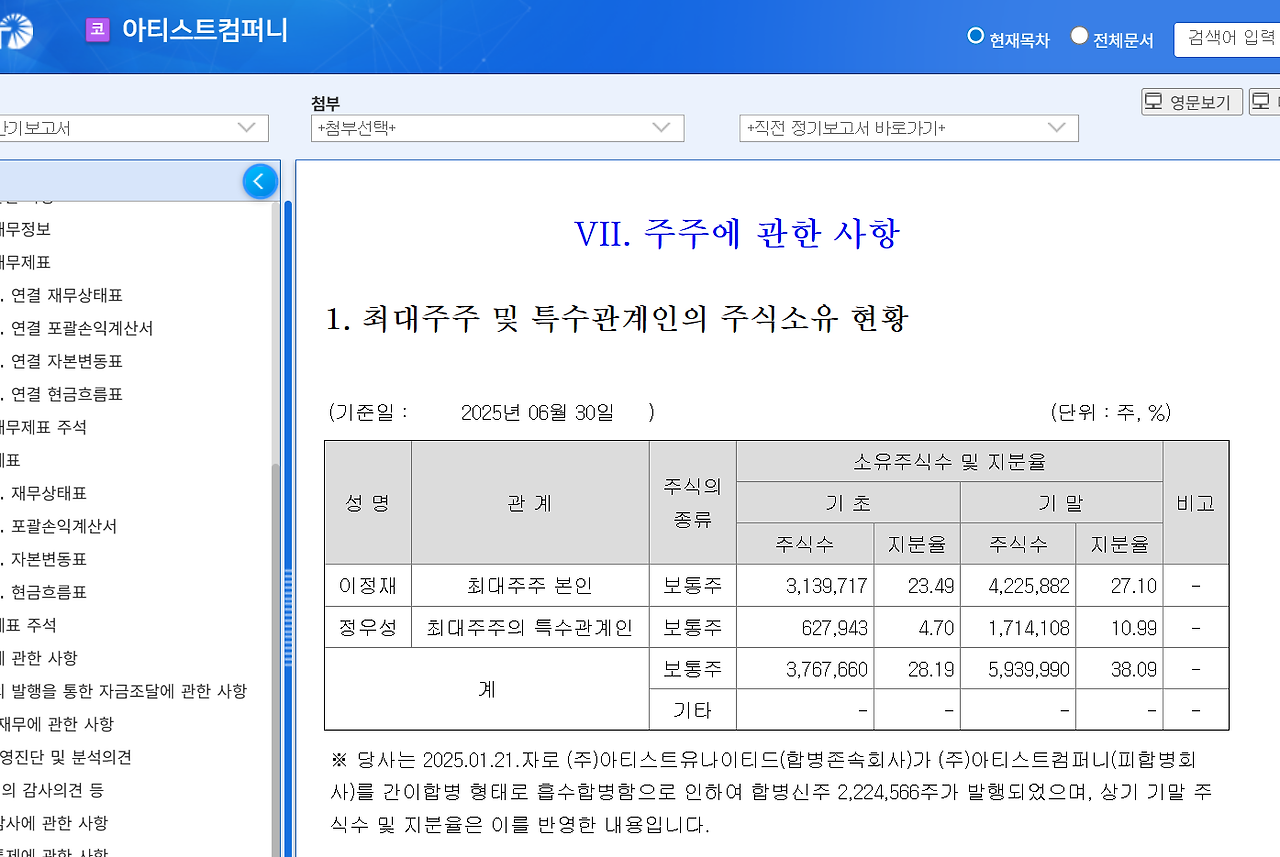Click the 627,943 share count cell
This screenshot has width=1280, height=857.
[x=805, y=628]
